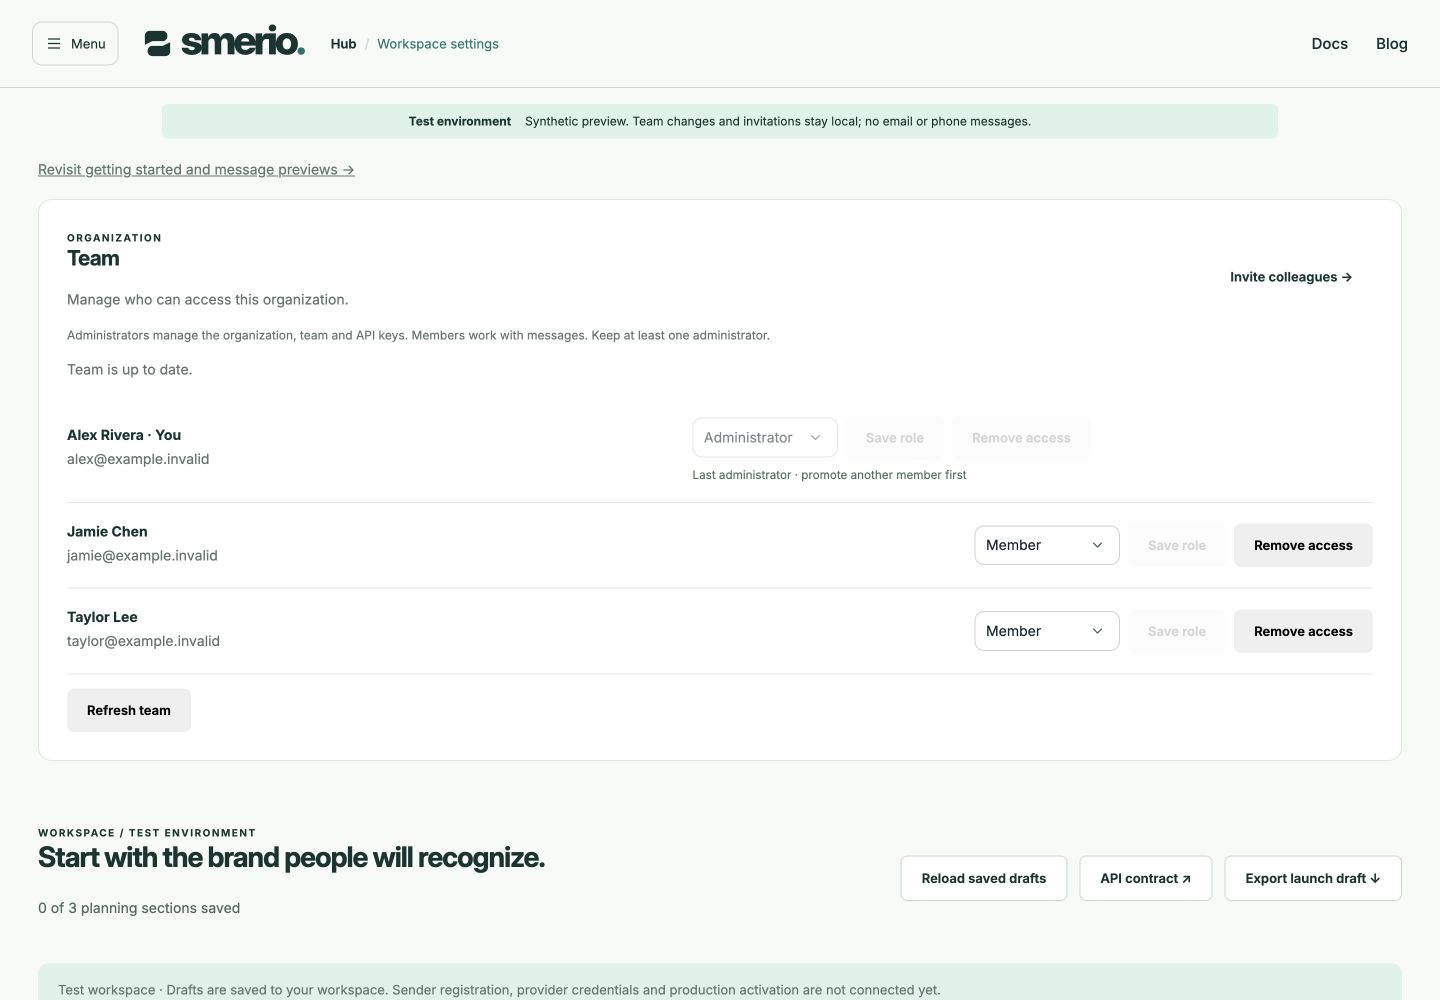The image size is (1440, 1000).
Task: Click the 'Team is up to date.' status
Action: click(x=130, y=369)
